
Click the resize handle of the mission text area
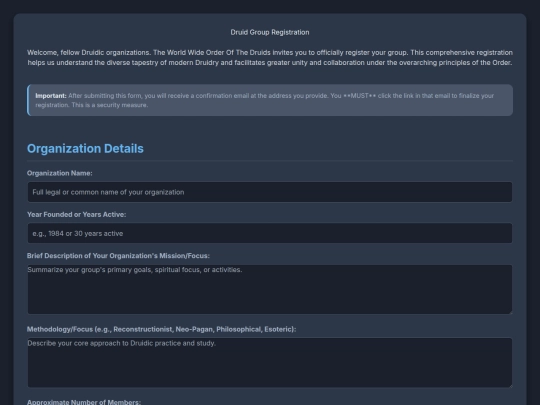click(510, 312)
